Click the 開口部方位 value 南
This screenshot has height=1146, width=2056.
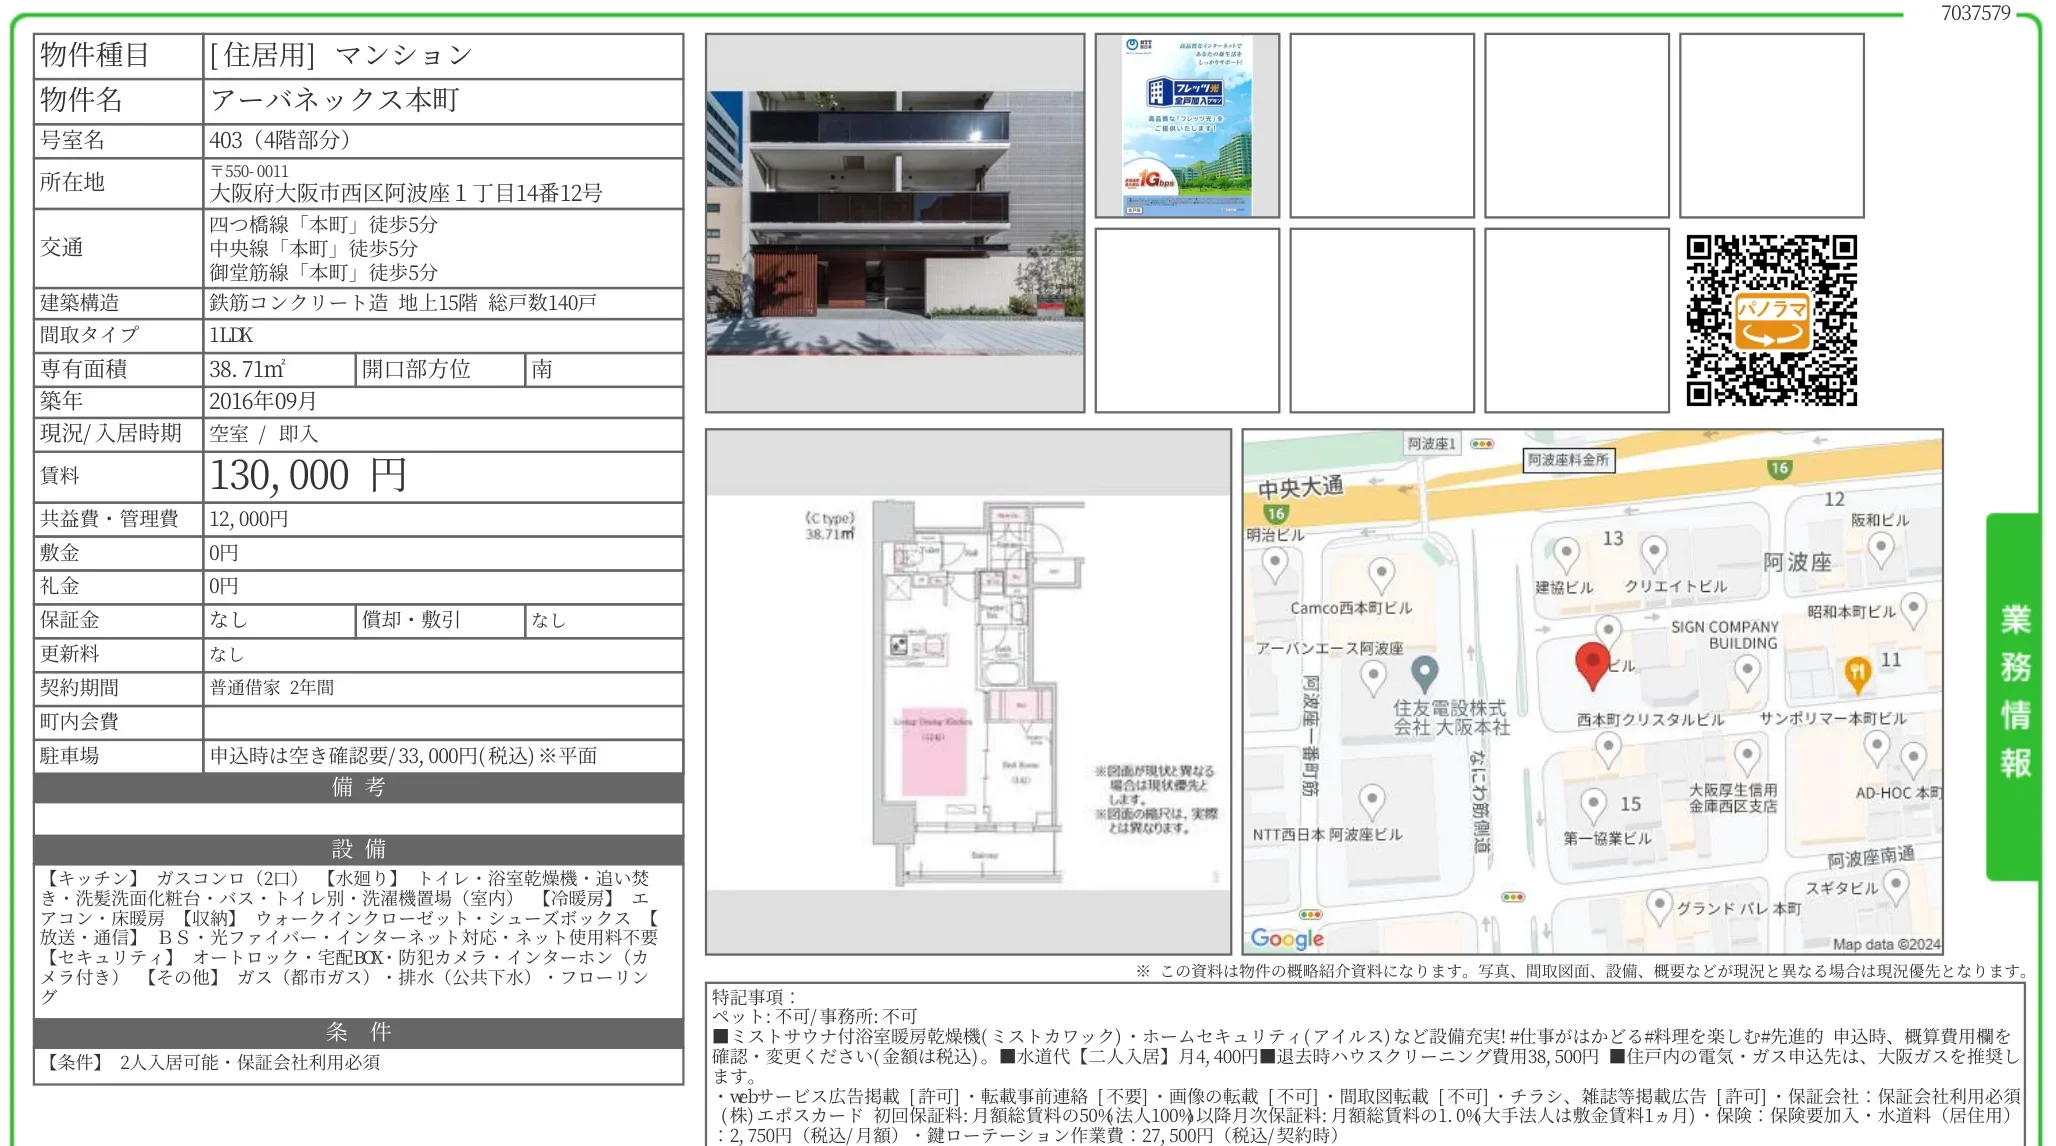(542, 369)
